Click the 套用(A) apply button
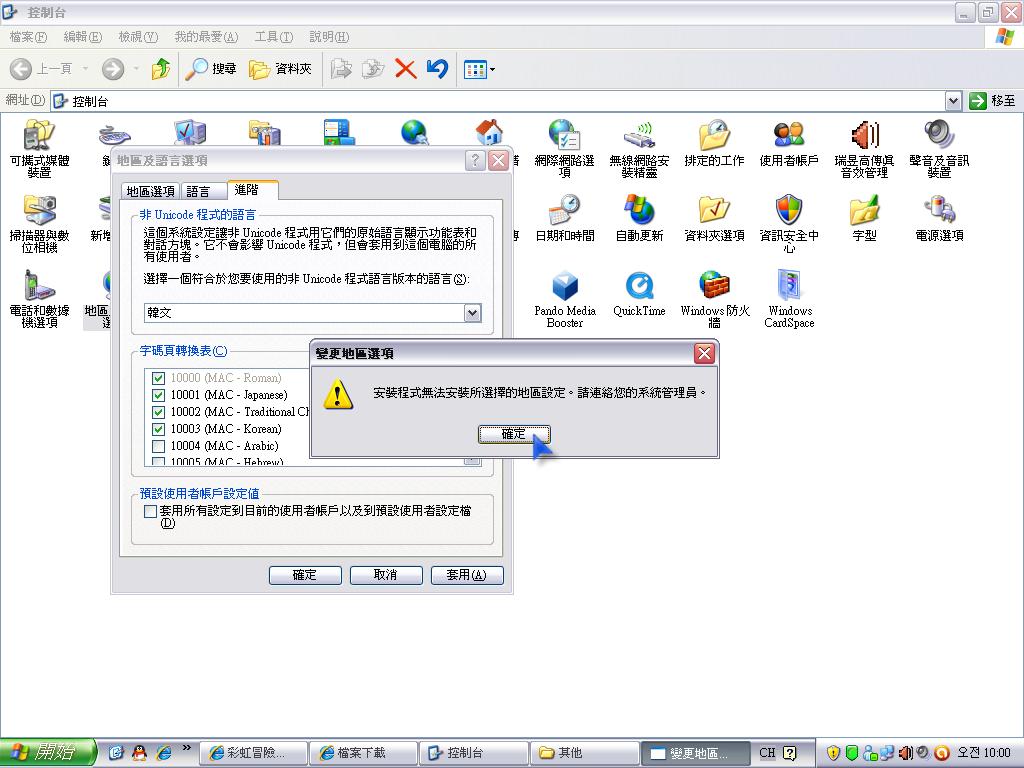This screenshot has height=768, width=1024. [466, 575]
